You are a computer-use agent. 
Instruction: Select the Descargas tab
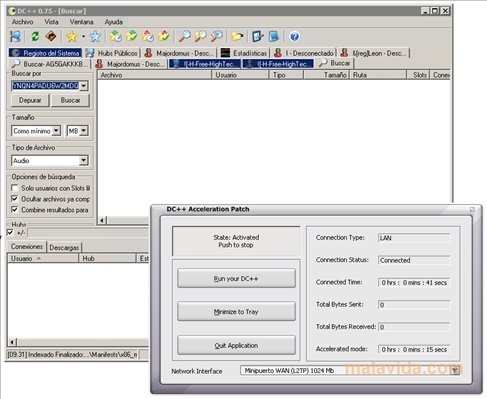(64, 247)
